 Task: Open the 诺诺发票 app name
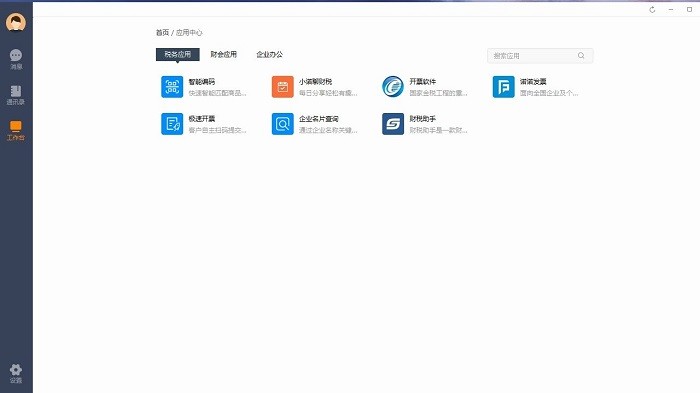(x=533, y=82)
